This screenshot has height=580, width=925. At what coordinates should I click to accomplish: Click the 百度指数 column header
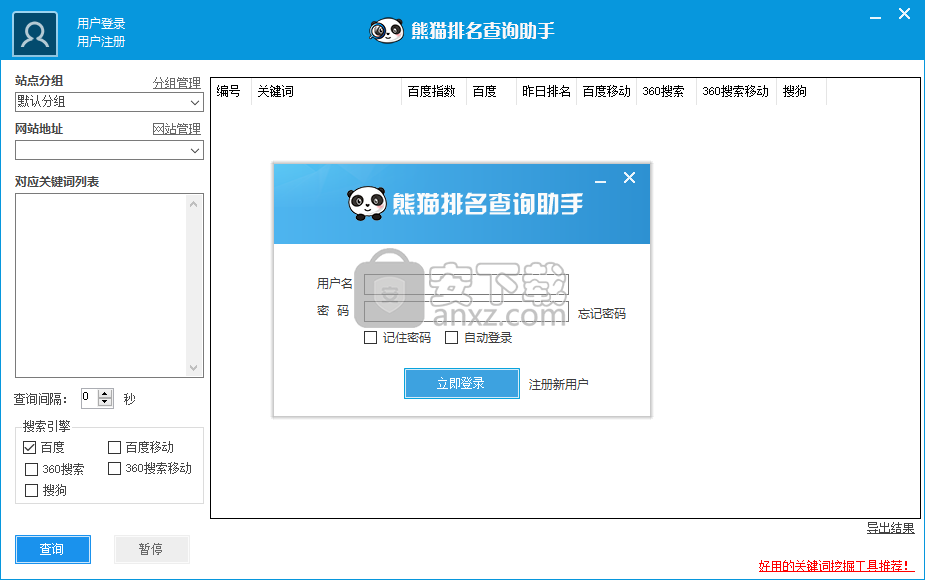(434, 91)
